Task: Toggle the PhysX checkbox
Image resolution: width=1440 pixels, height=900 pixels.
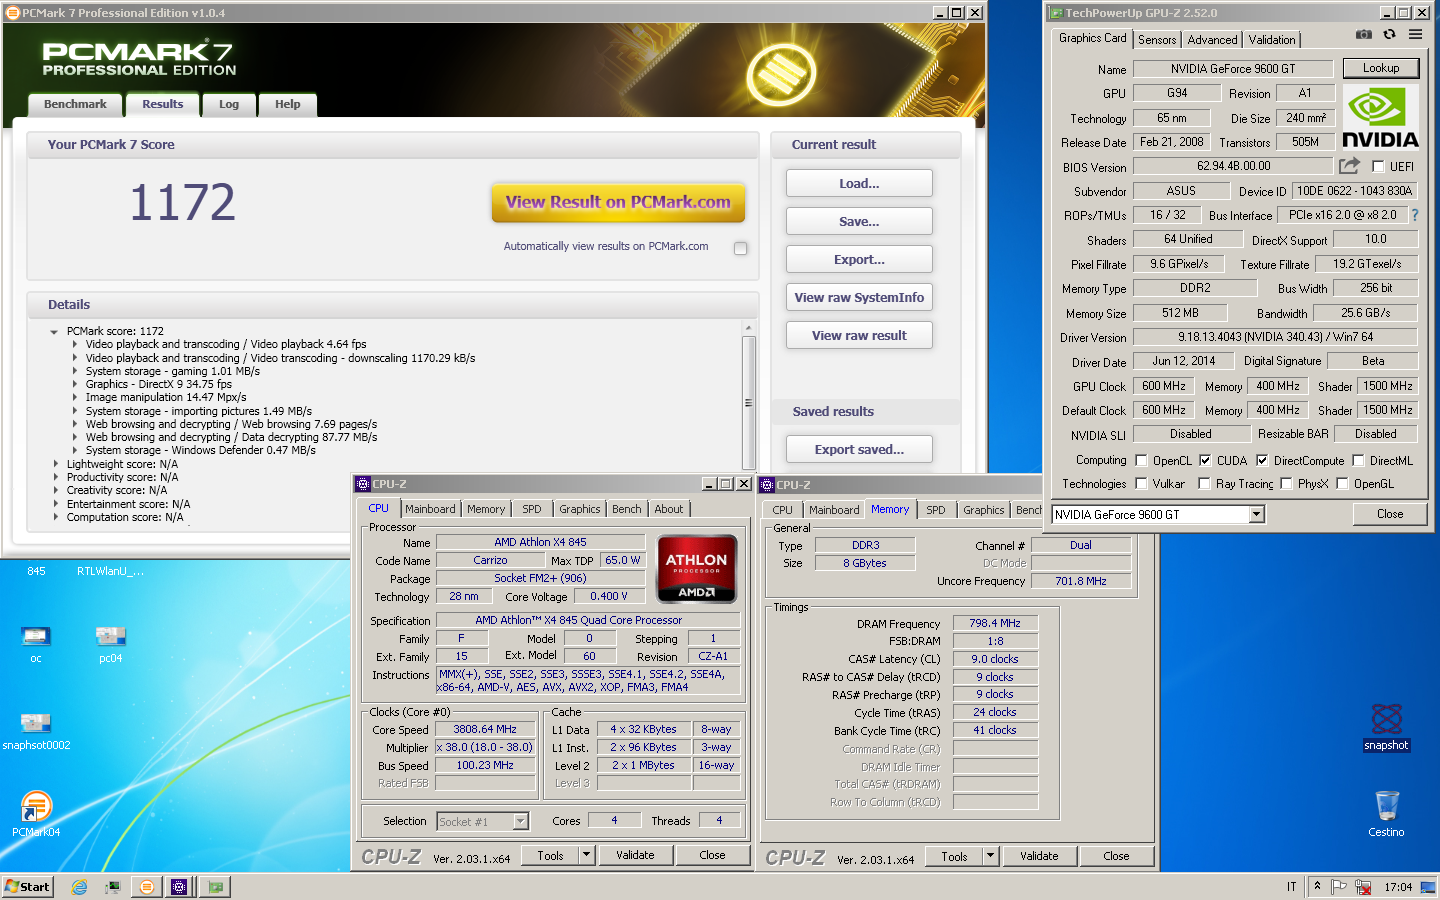Action: coord(1286,484)
